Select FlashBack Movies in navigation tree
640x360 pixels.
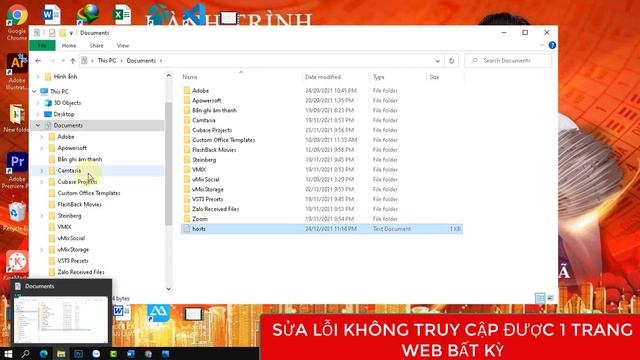coord(80,204)
